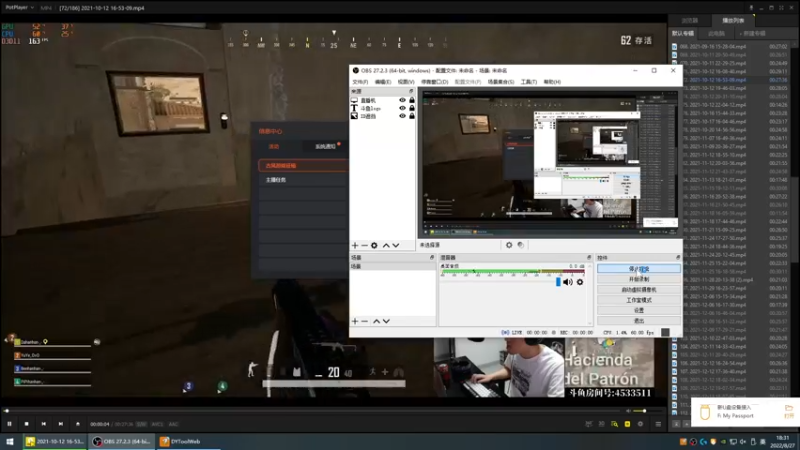The image size is (800, 450).
Task: Mute desktop audio with speaker icon
Action: [x=568, y=282]
